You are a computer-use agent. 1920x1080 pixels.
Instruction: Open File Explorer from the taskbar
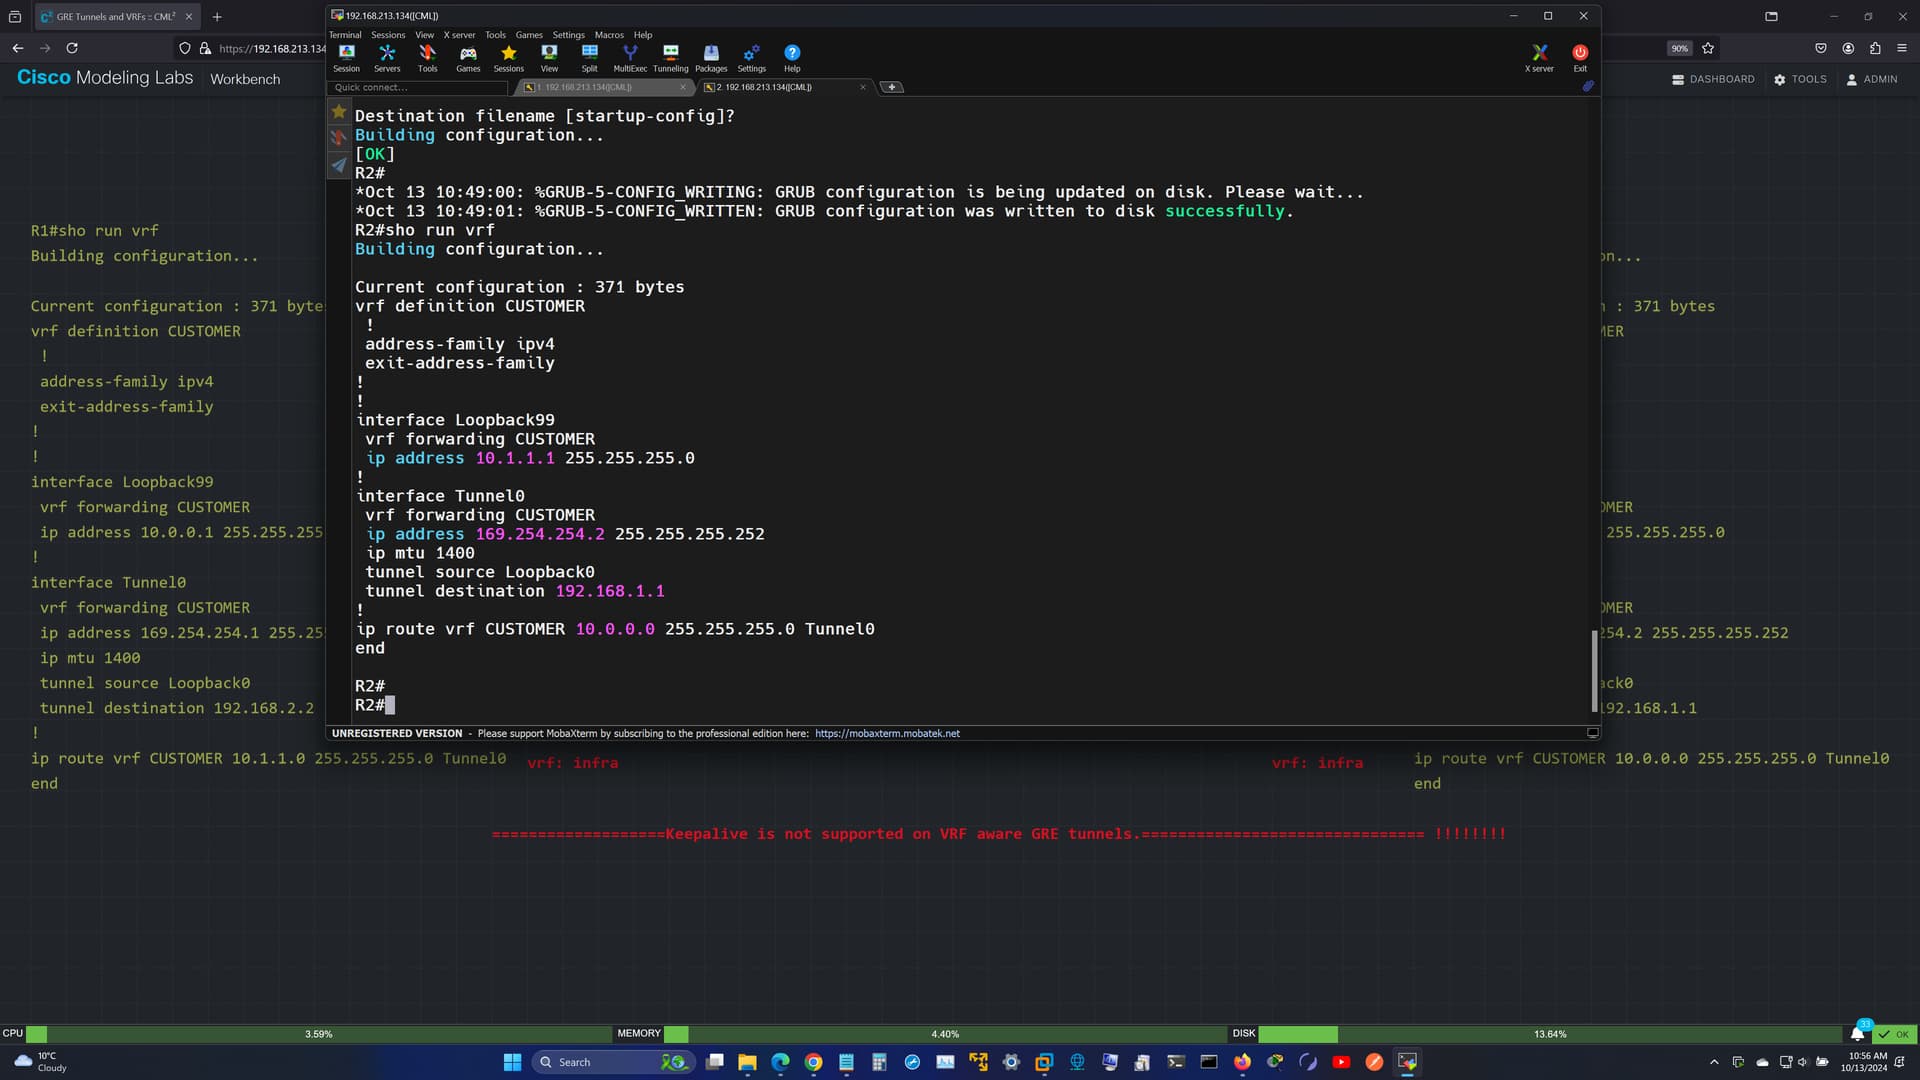pyautogui.click(x=747, y=1062)
